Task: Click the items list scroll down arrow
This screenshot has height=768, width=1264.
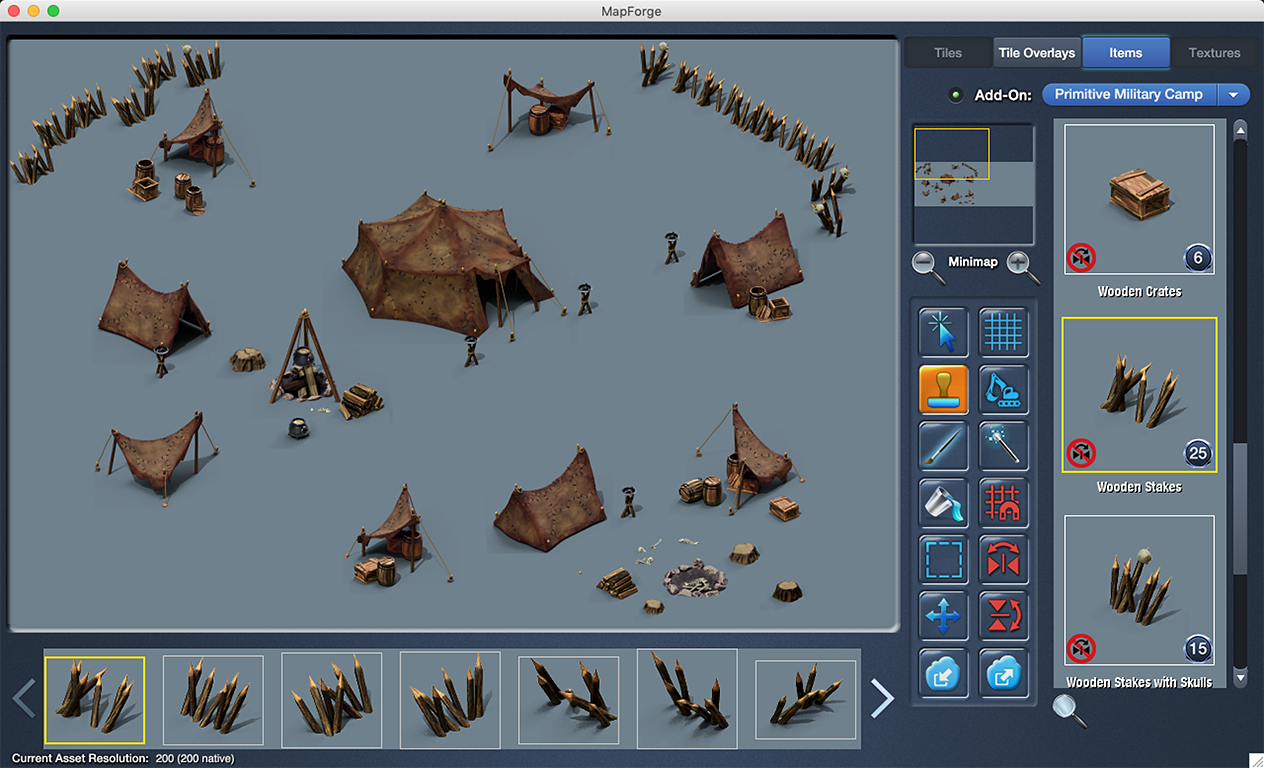Action: click(x=1240, y=677)
